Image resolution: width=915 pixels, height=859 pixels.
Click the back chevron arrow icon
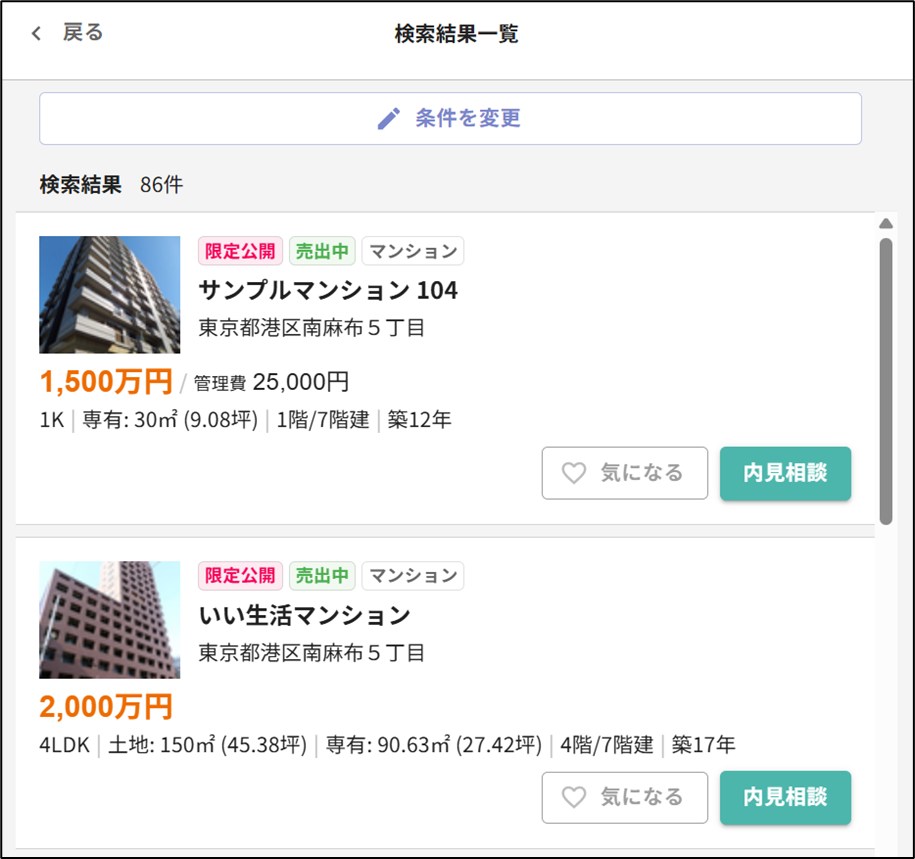[x=37, y=34]
